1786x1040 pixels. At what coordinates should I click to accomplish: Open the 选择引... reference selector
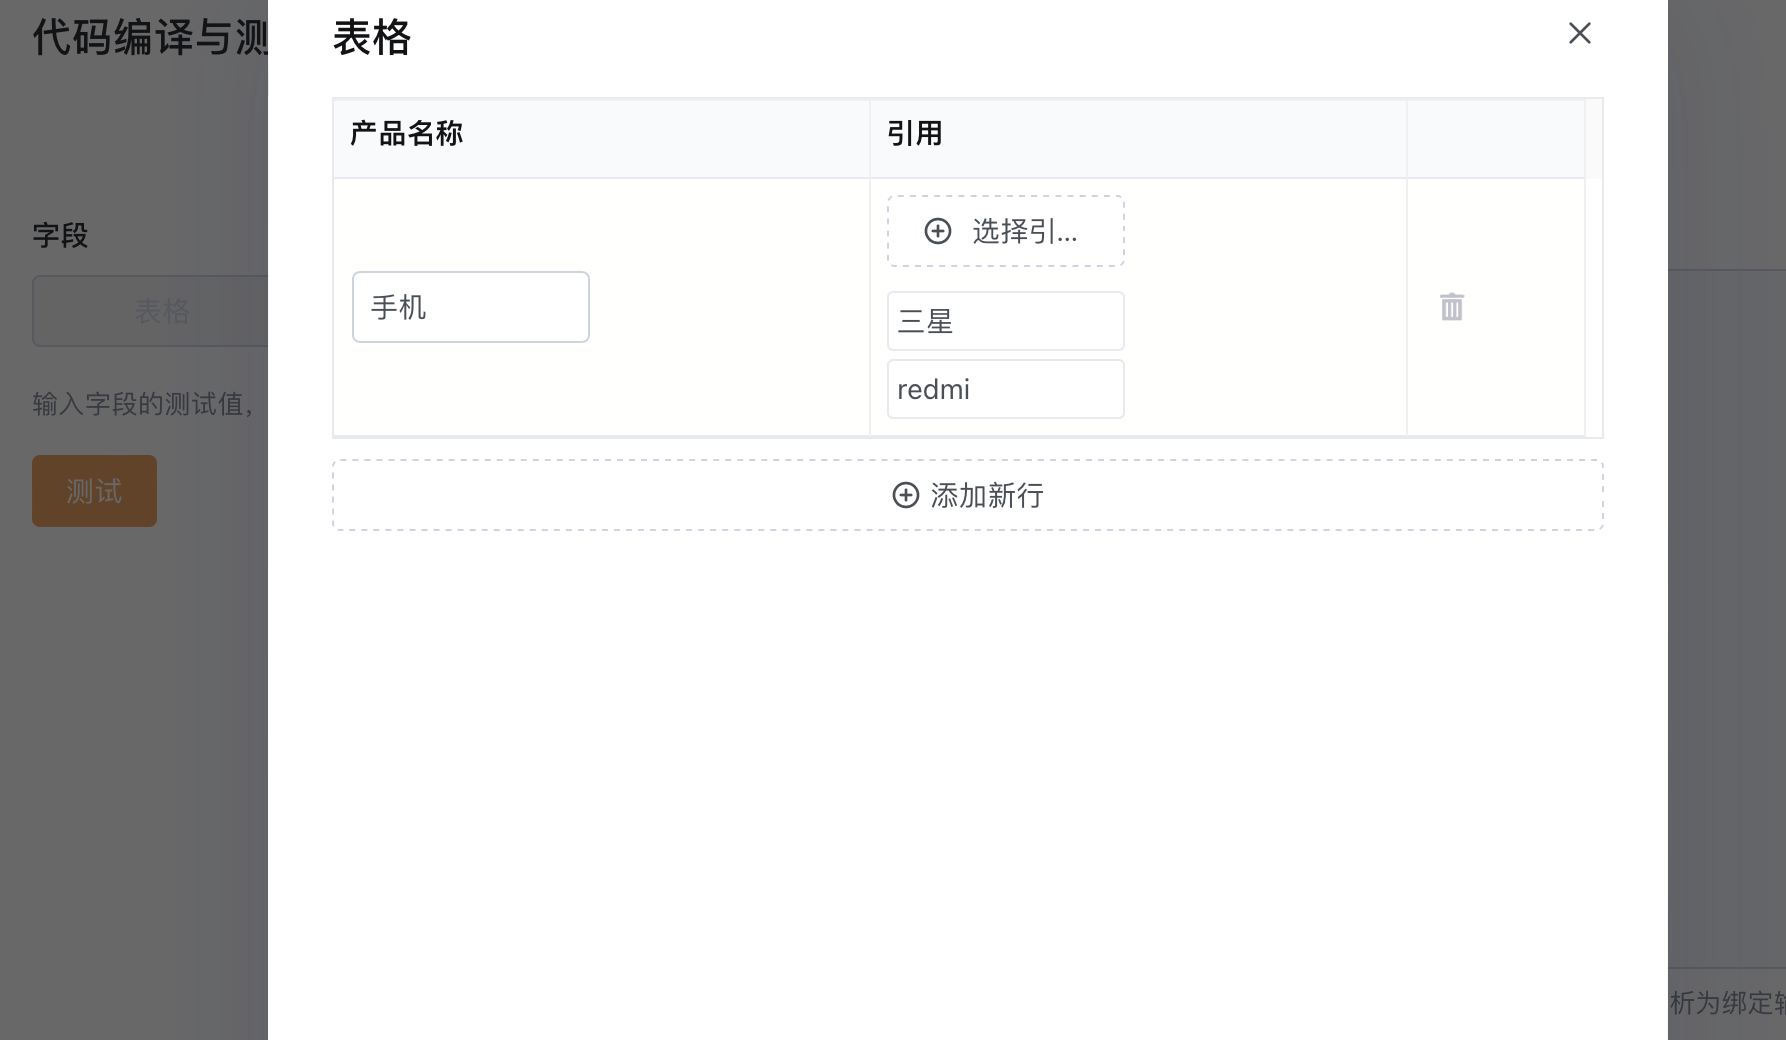pos(1006,231)
